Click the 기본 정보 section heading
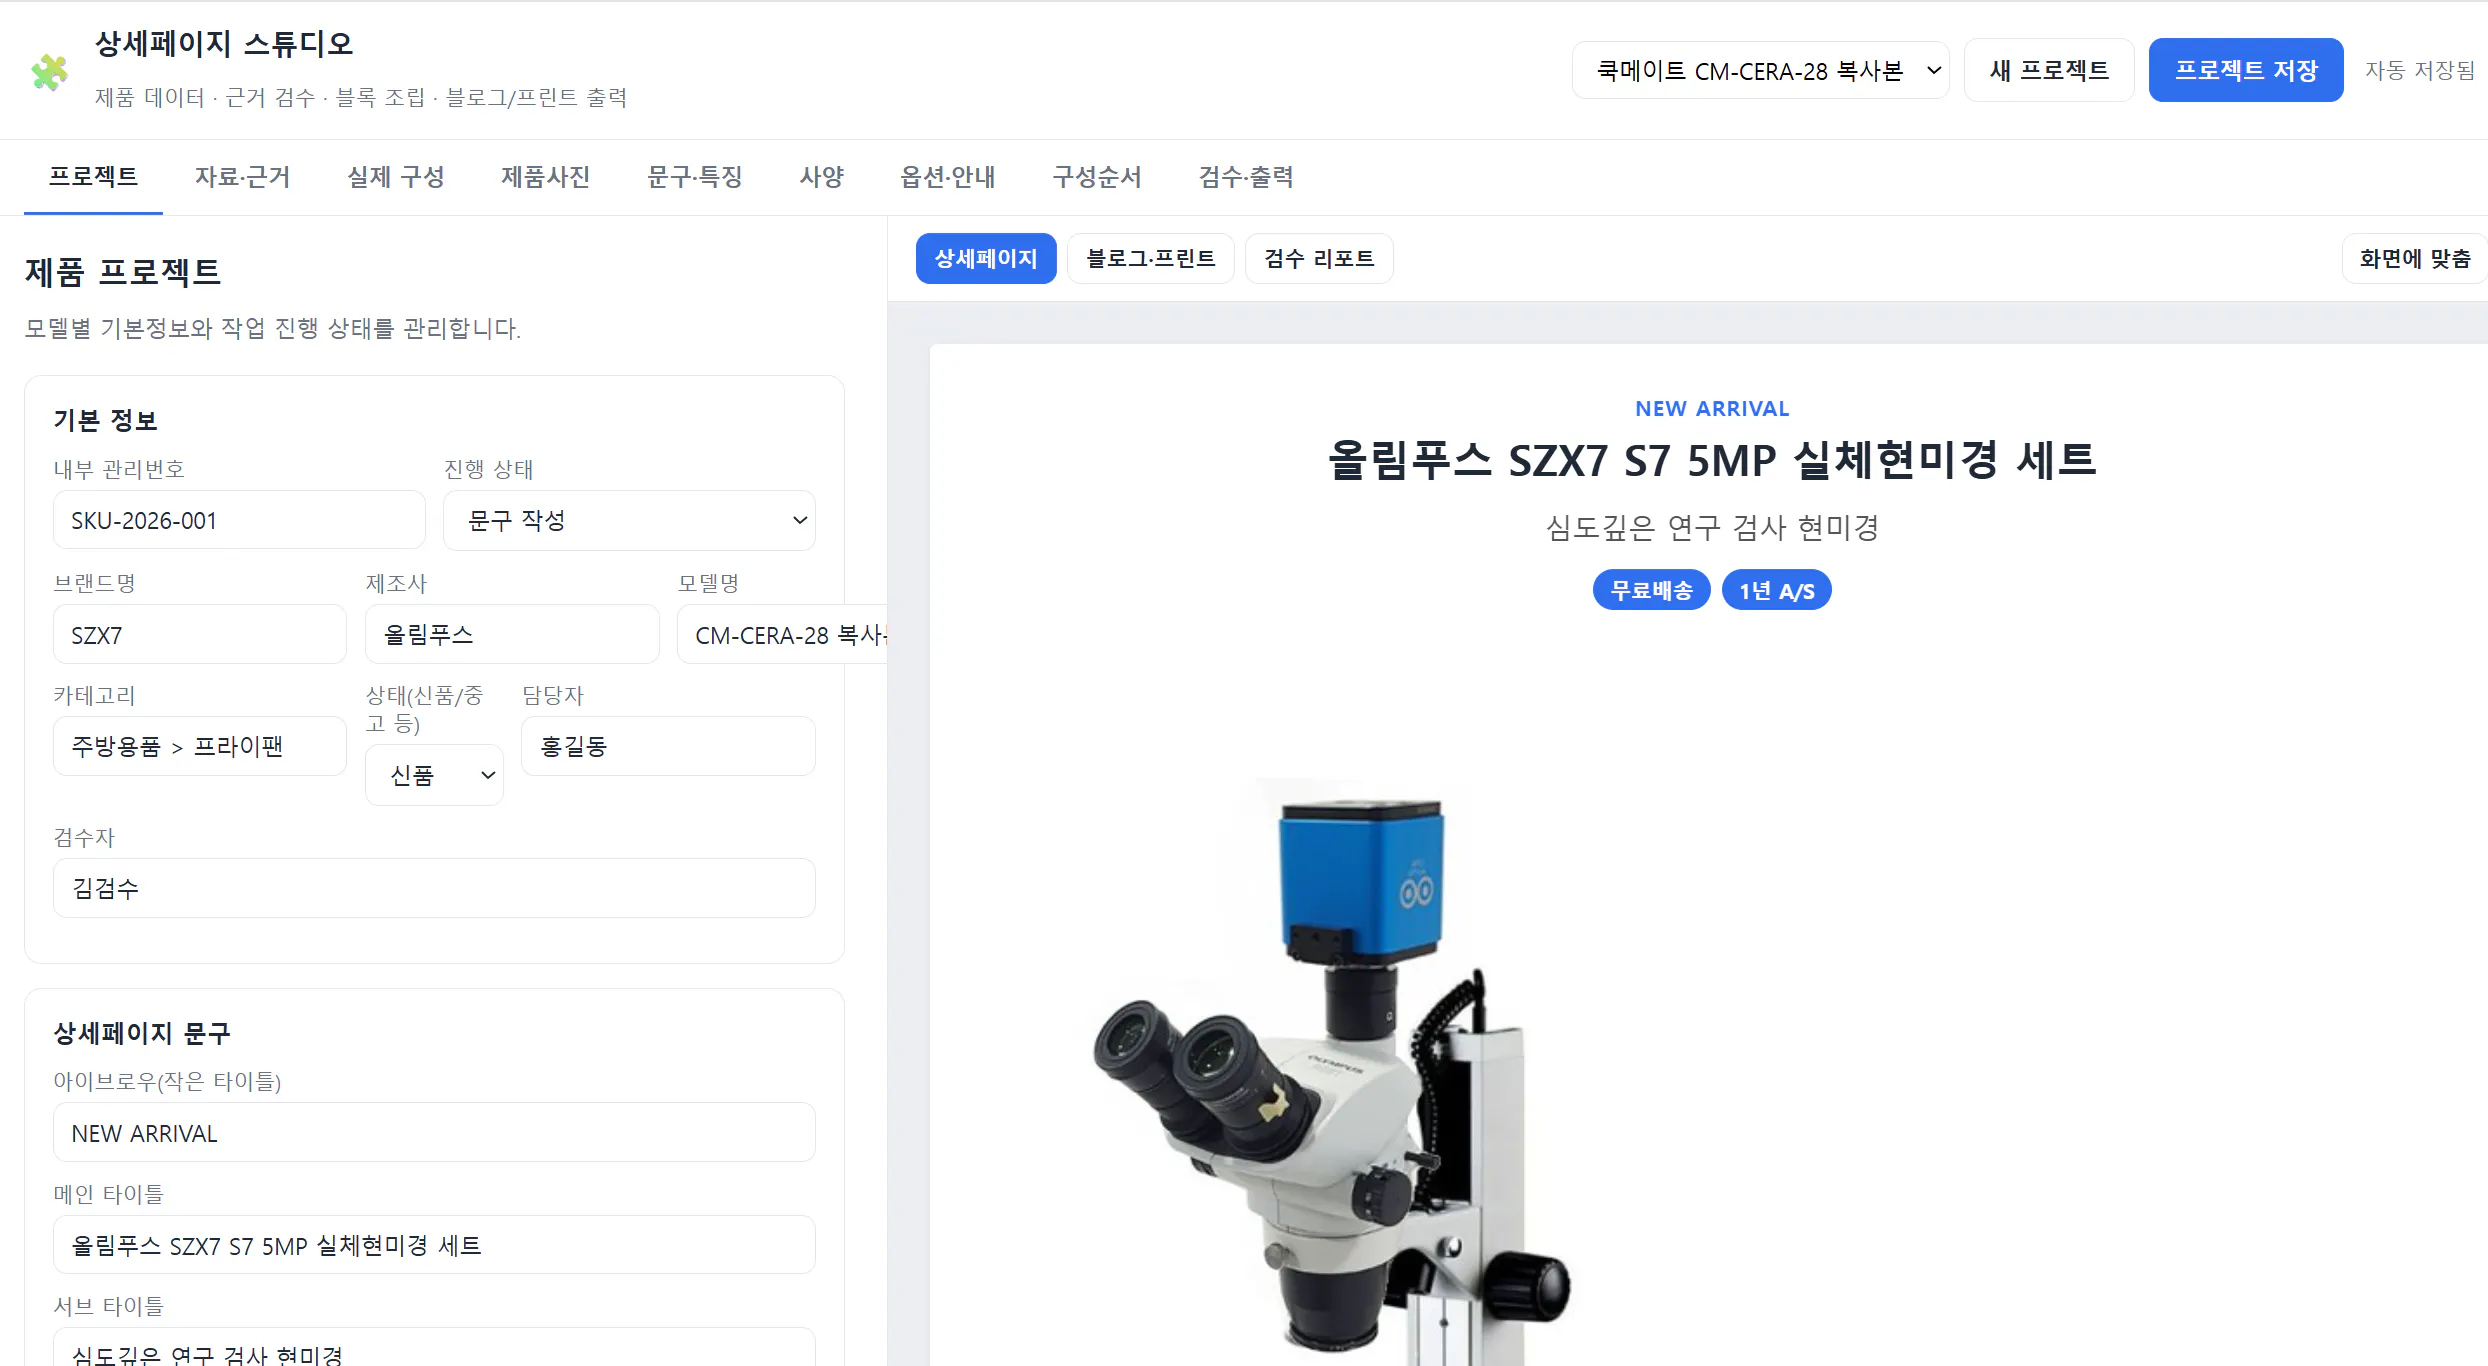 (x=105, y=420)
